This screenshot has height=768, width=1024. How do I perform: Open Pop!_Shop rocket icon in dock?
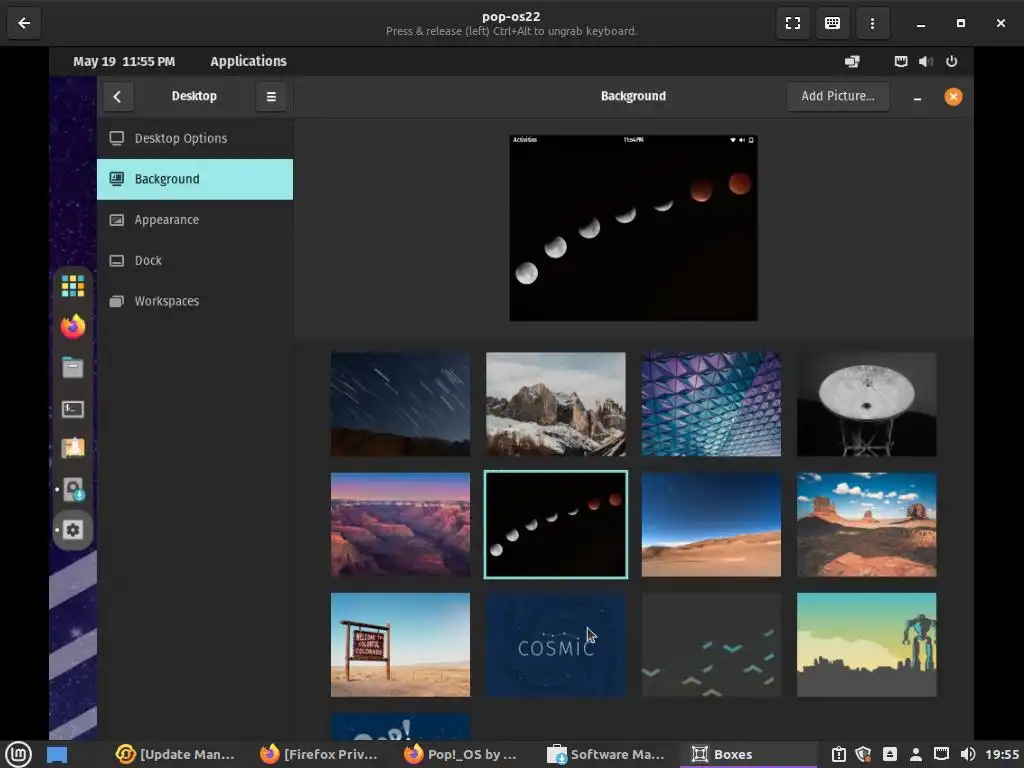click(72, 448)
